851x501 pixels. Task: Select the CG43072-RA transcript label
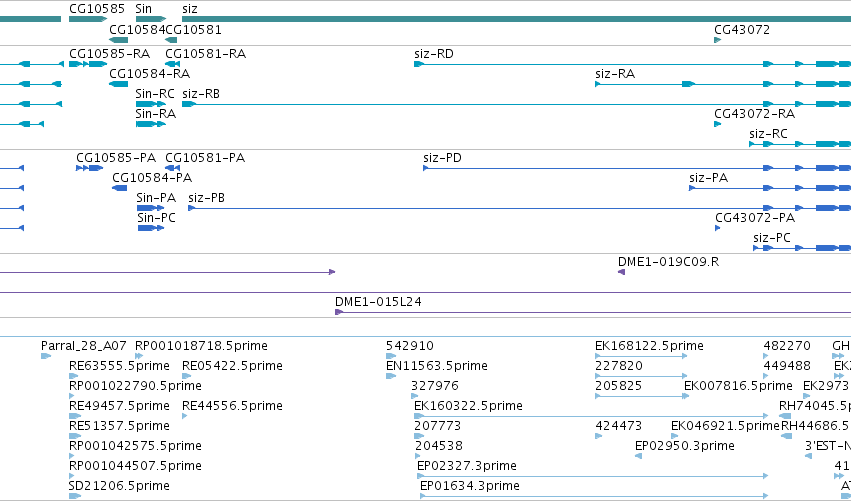pyautogui.click(x=754, y=114)
